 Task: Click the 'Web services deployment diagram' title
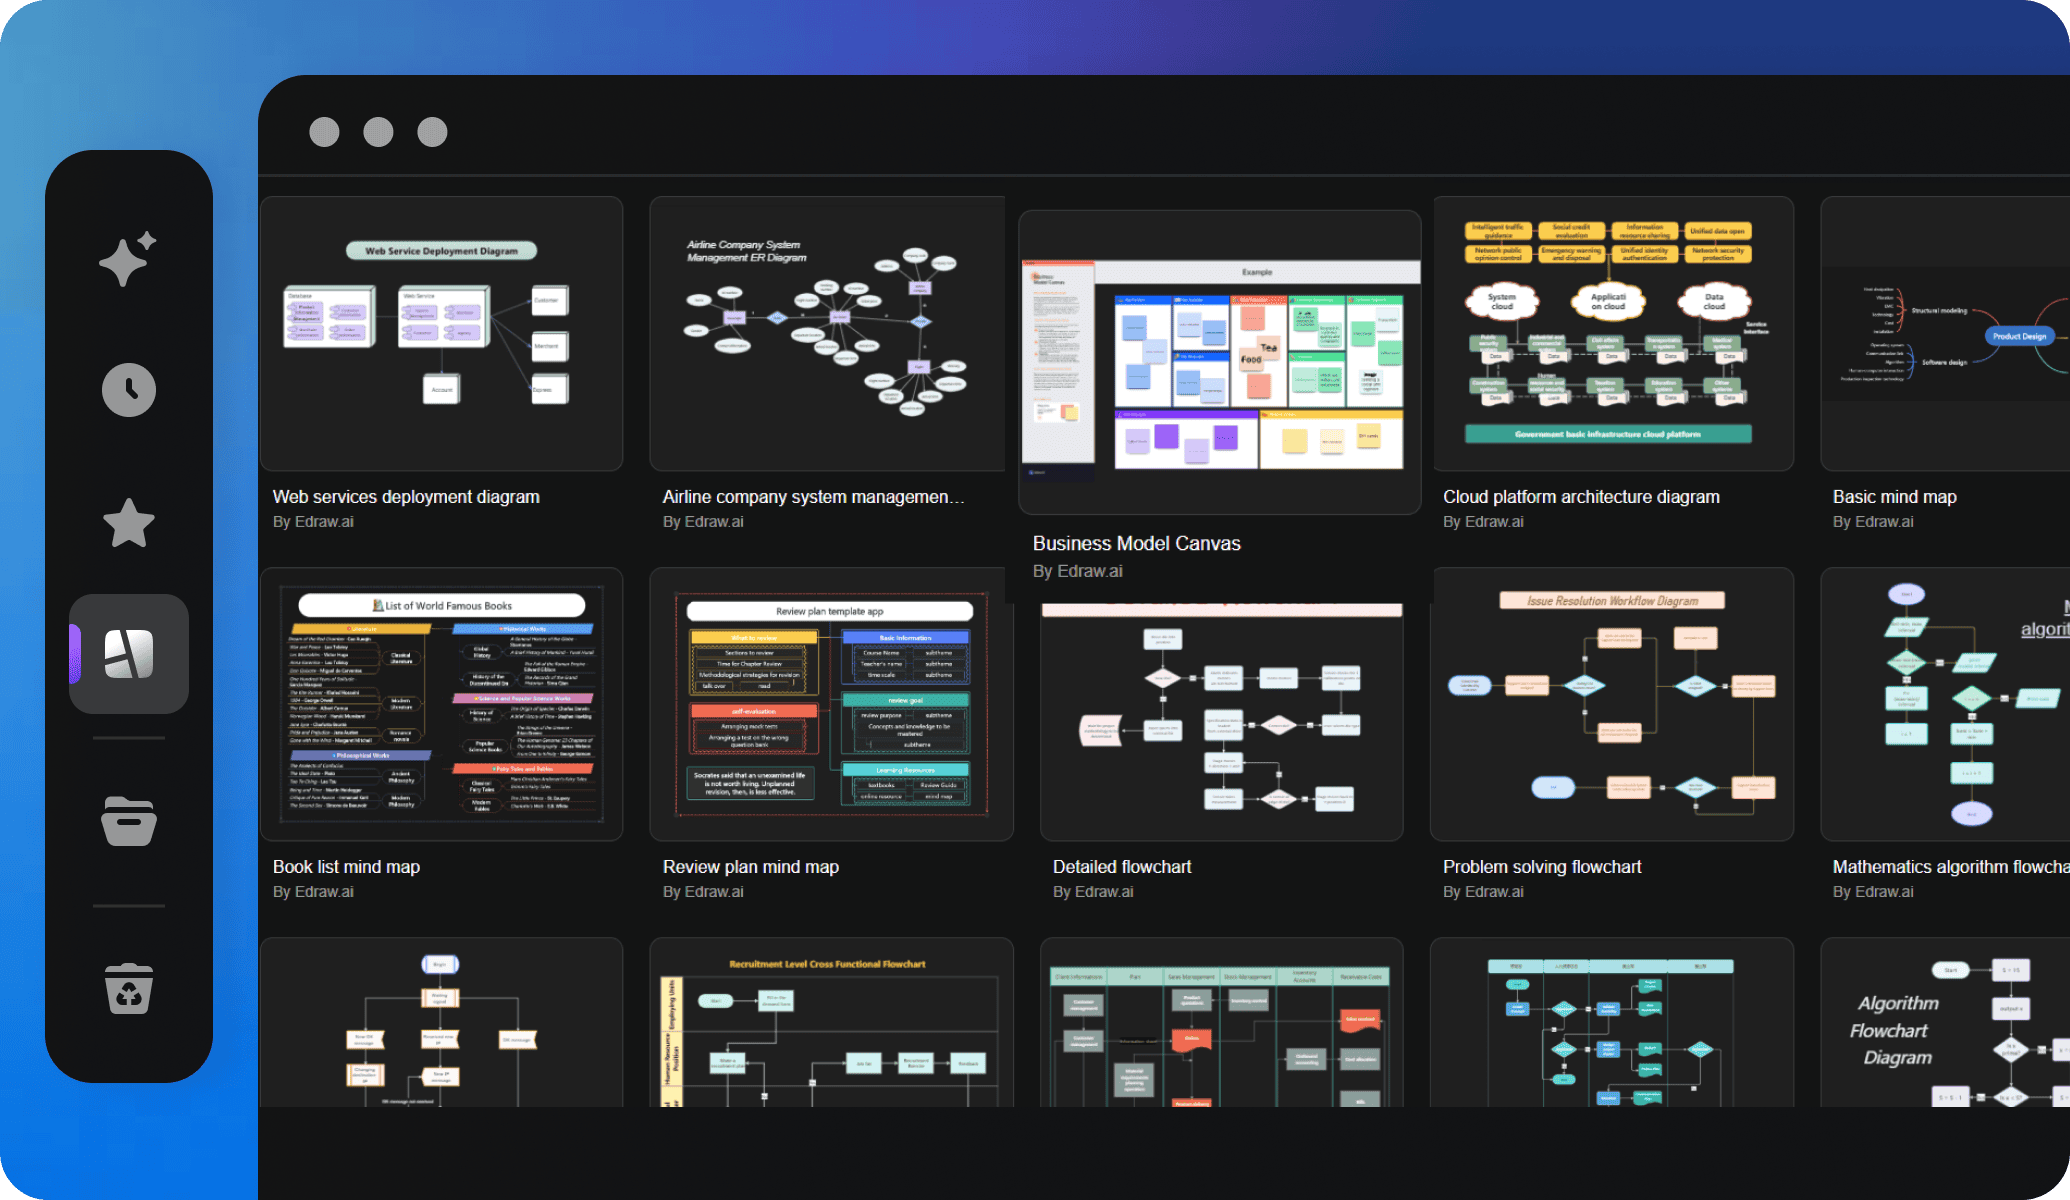(x=406, y=497)
